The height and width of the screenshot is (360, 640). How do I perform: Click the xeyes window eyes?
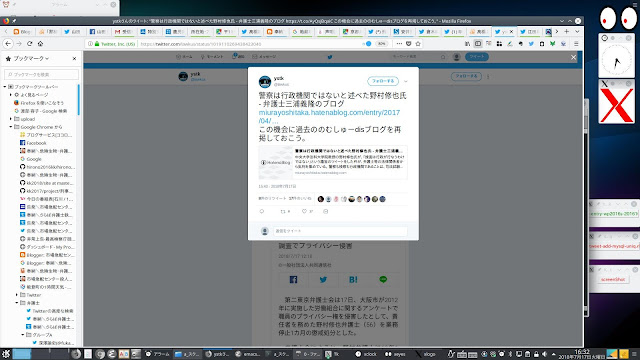pyautogui.click(x=618, y=18)
